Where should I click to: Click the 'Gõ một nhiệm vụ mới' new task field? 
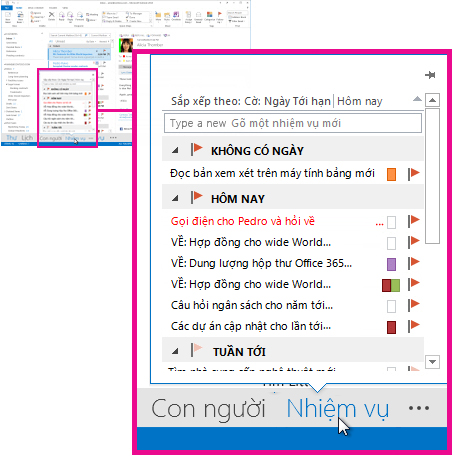tap(293, 123)
